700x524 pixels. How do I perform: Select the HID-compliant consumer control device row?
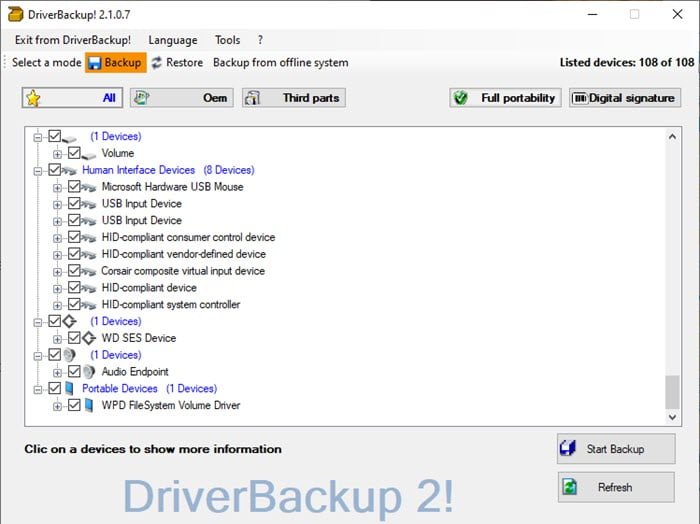(188, 237)
